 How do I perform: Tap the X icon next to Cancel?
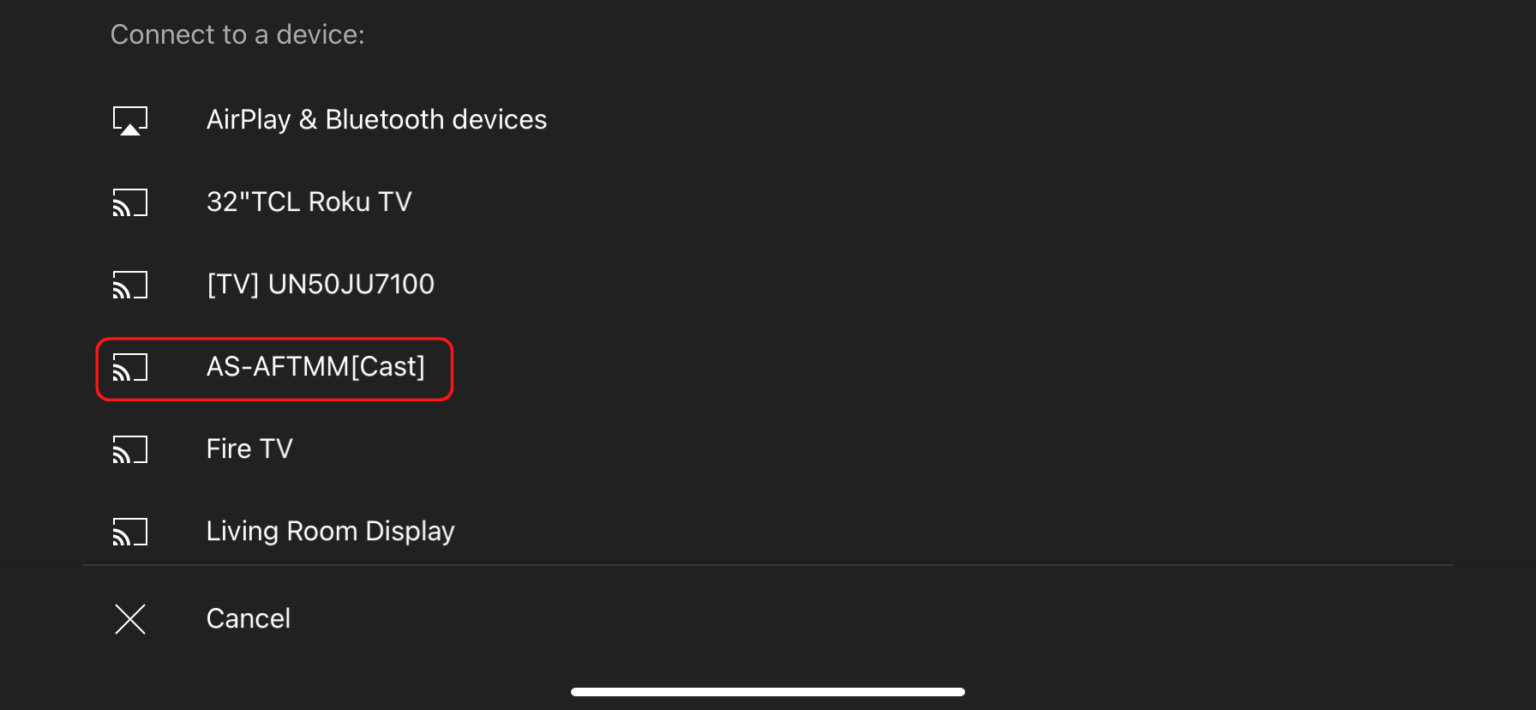[130, 618]
